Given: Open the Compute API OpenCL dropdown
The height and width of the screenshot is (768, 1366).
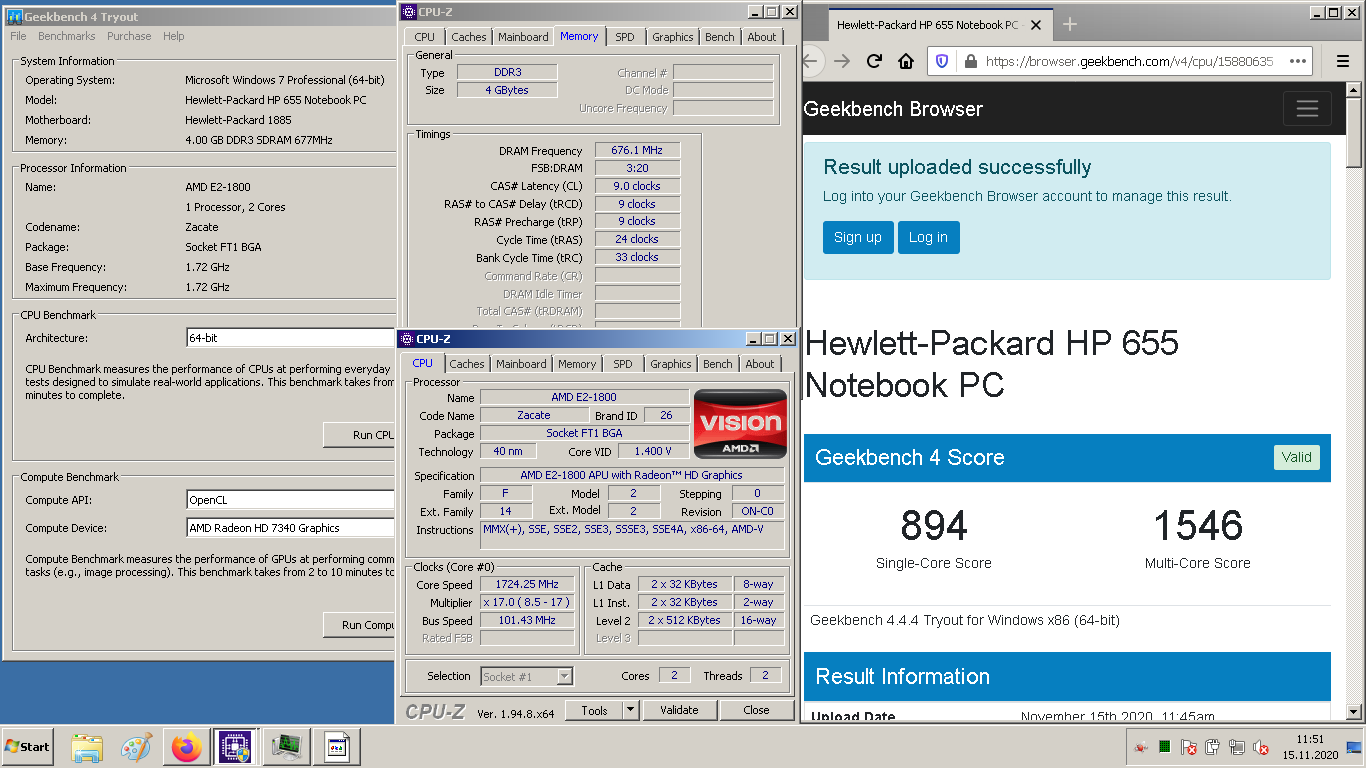Looking at the screenshot, I should (290, 499).
